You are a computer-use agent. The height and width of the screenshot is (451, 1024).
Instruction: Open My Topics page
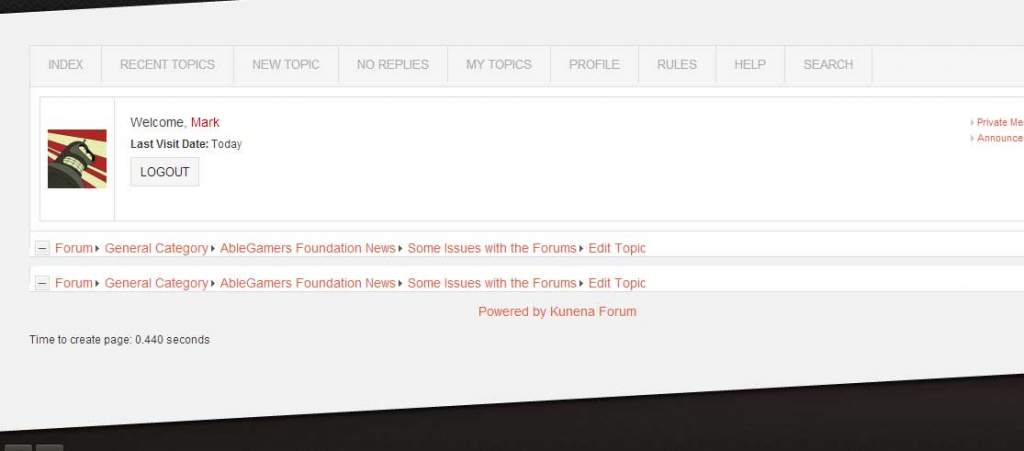click(x=499, y=64)
